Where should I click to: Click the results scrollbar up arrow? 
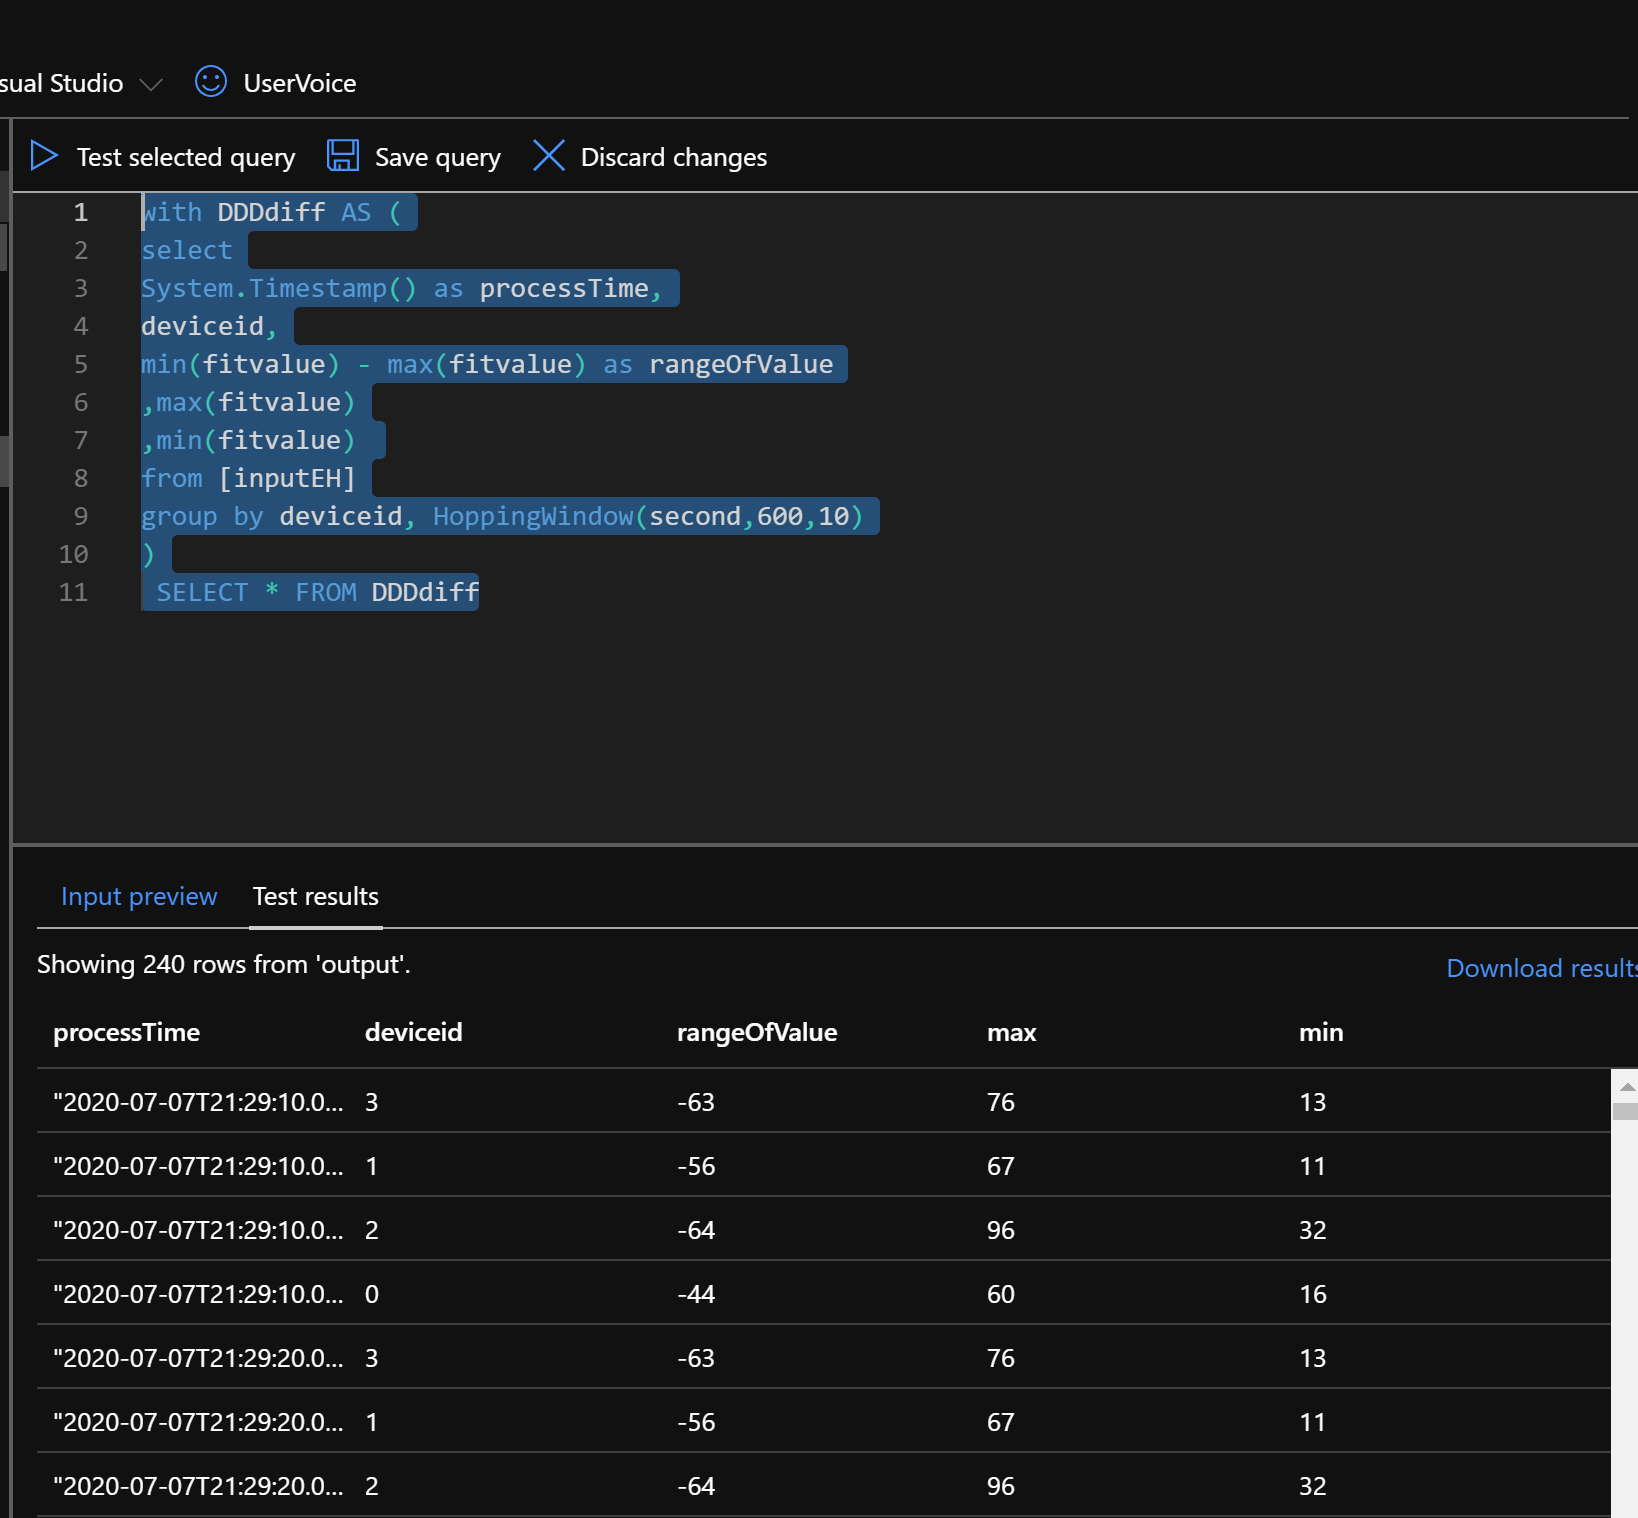pos(1626,1086)
